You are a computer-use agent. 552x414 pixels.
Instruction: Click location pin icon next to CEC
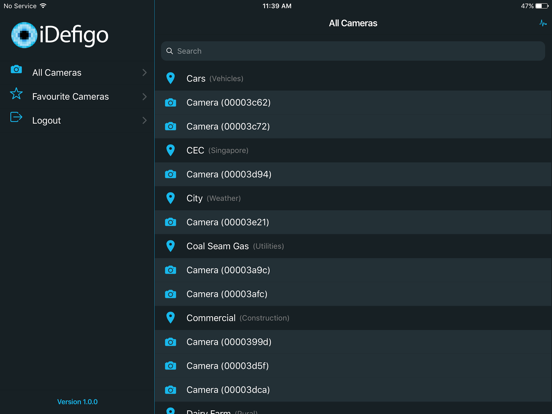(170, 150)
